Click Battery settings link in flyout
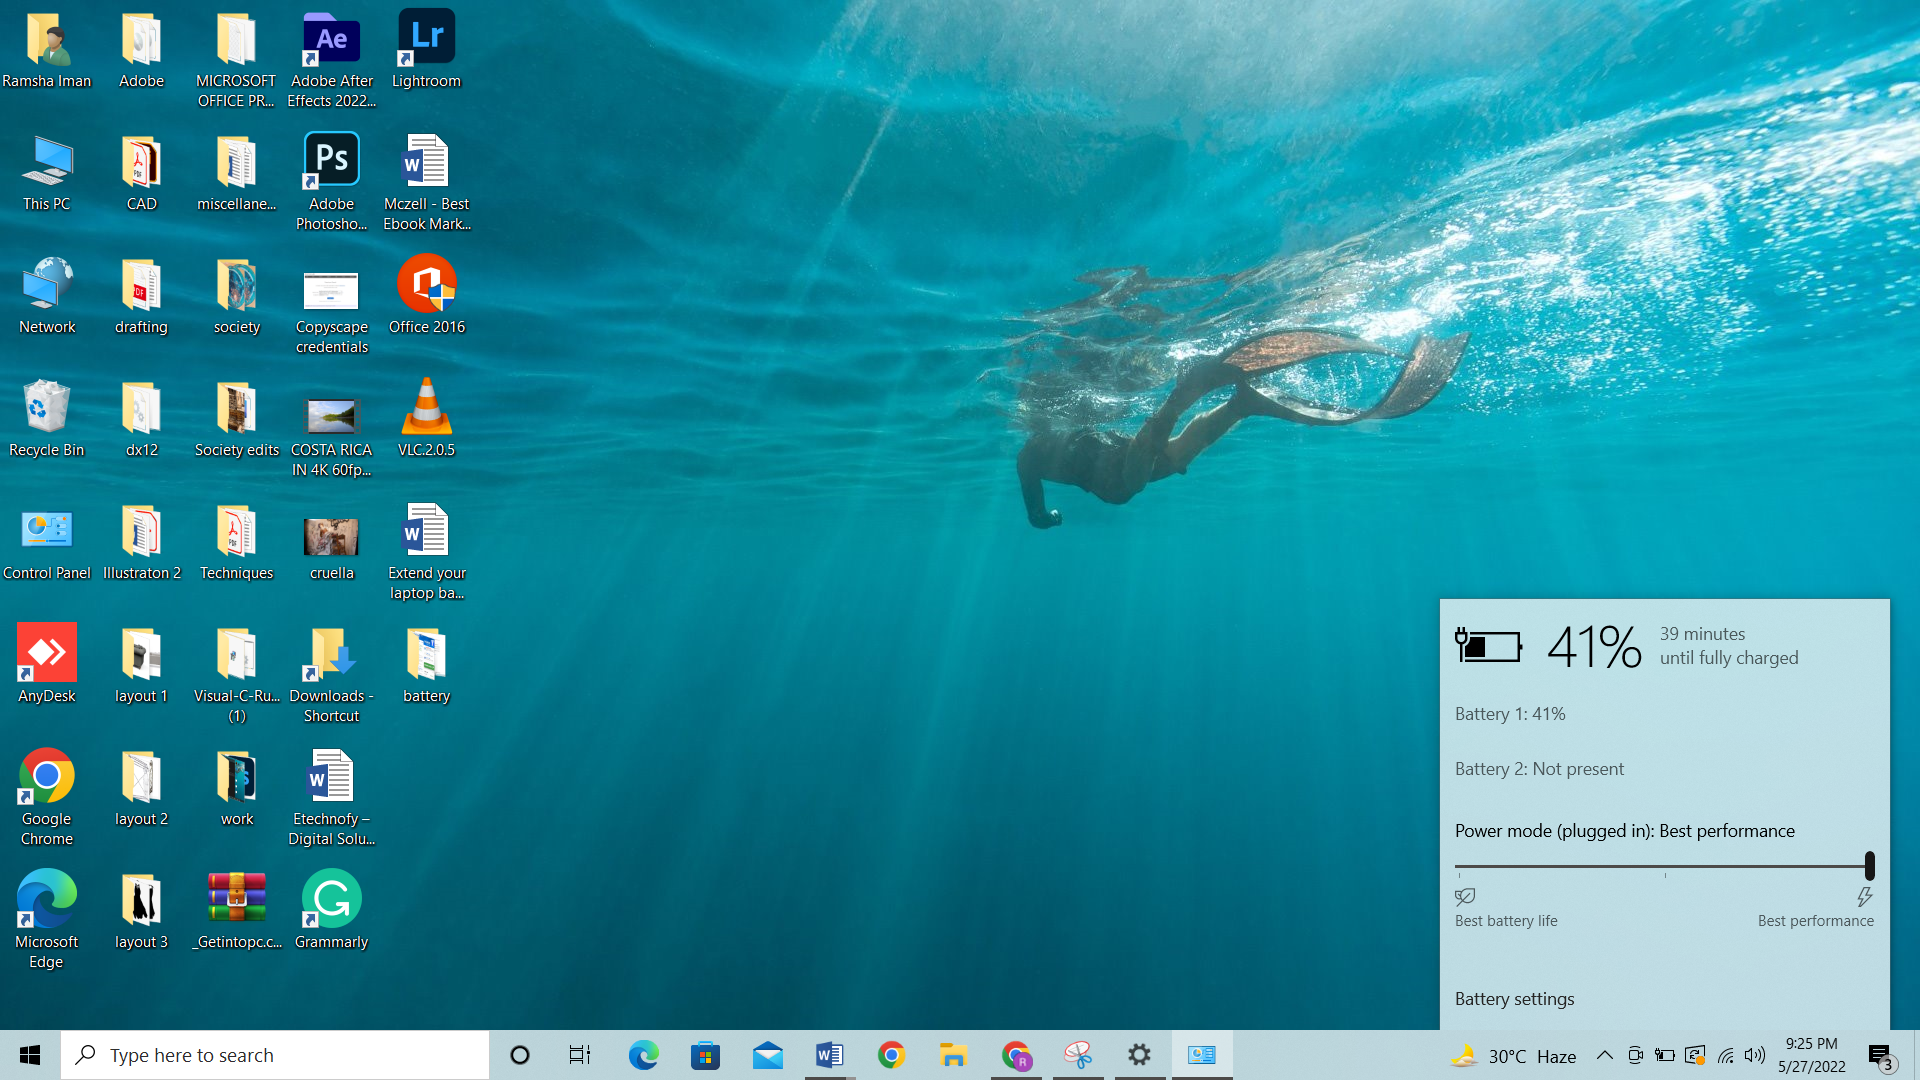The width and height of the screenshot is (1920, 1080). click(x=1514, y=999)
